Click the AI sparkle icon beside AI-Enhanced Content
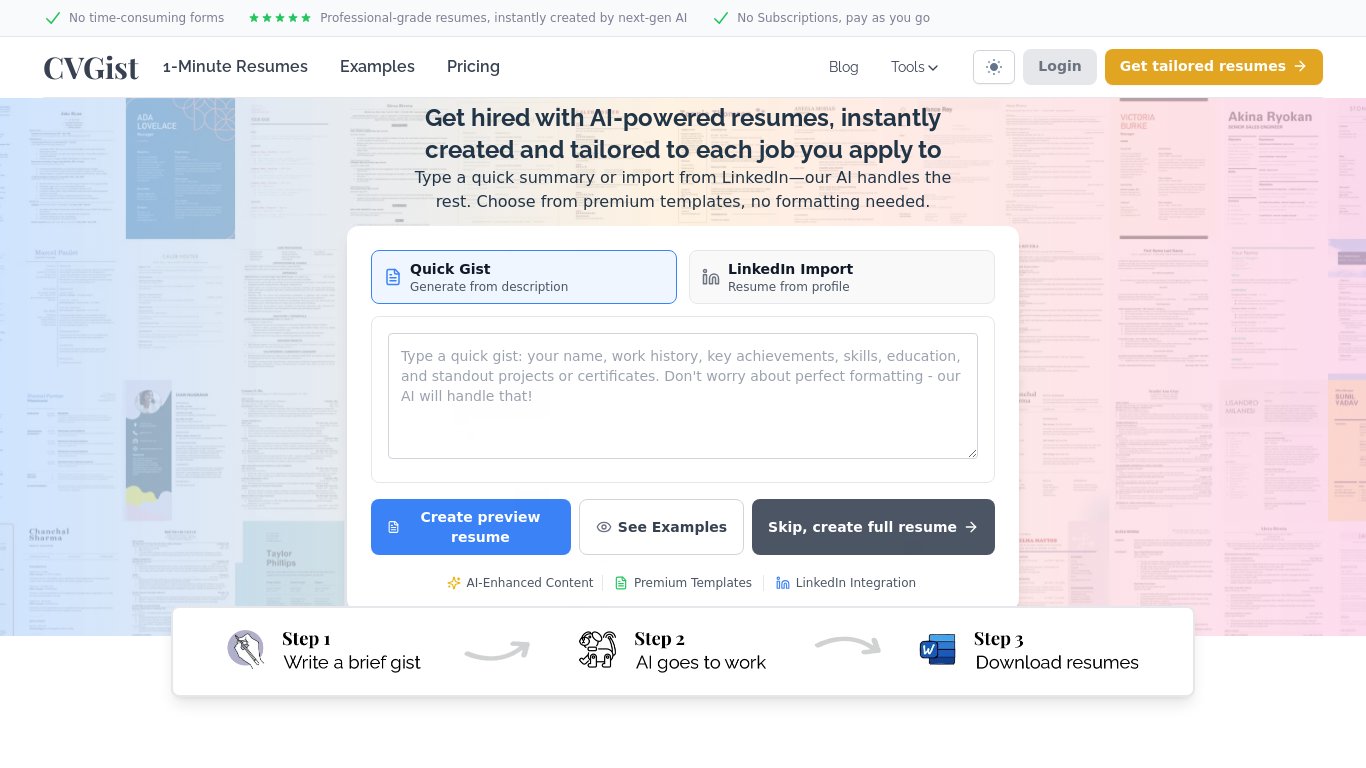Image resolution: width=1366 pixels, height=768 pixels. [454, 583]
